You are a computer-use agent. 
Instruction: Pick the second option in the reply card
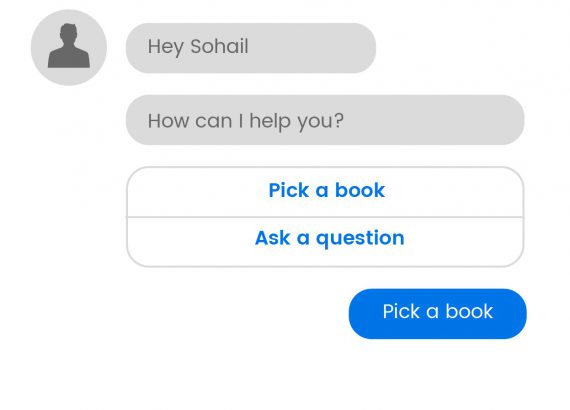(x=325, y=242)
